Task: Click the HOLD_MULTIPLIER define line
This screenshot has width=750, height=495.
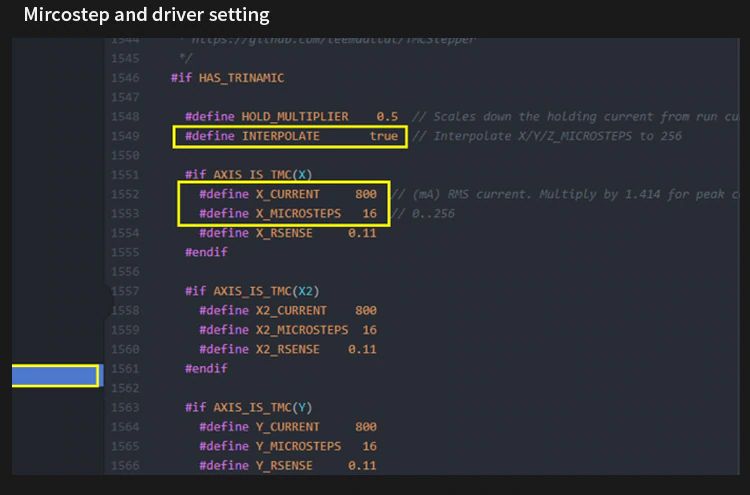Action: coord(291,117)
